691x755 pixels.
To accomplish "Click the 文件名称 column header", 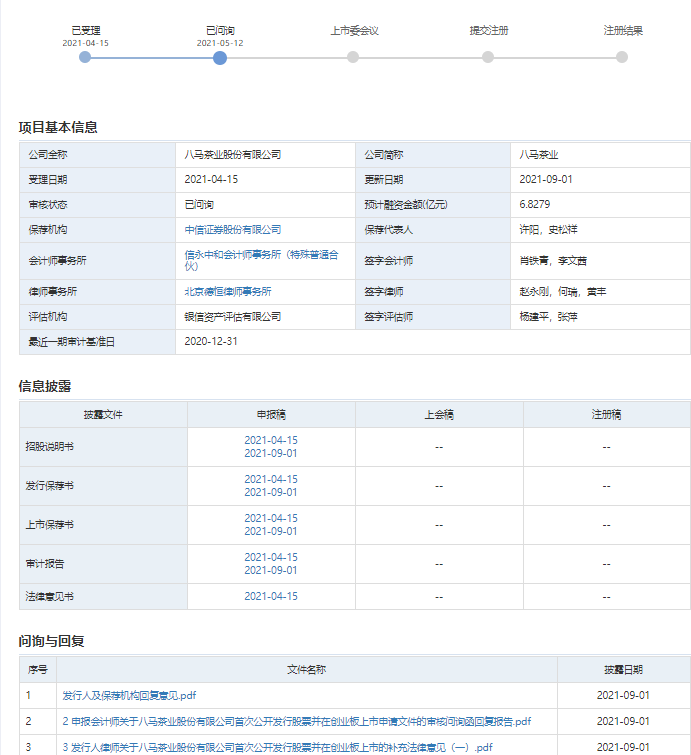I will tap(306, 669).
